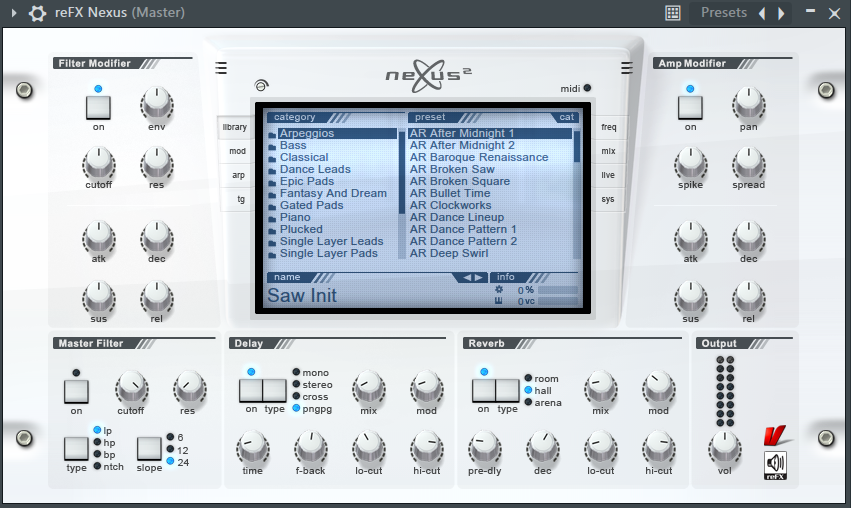Toggle the Filter Modifier on button
This screenshot has width=851, height=508.
(98, 107)
